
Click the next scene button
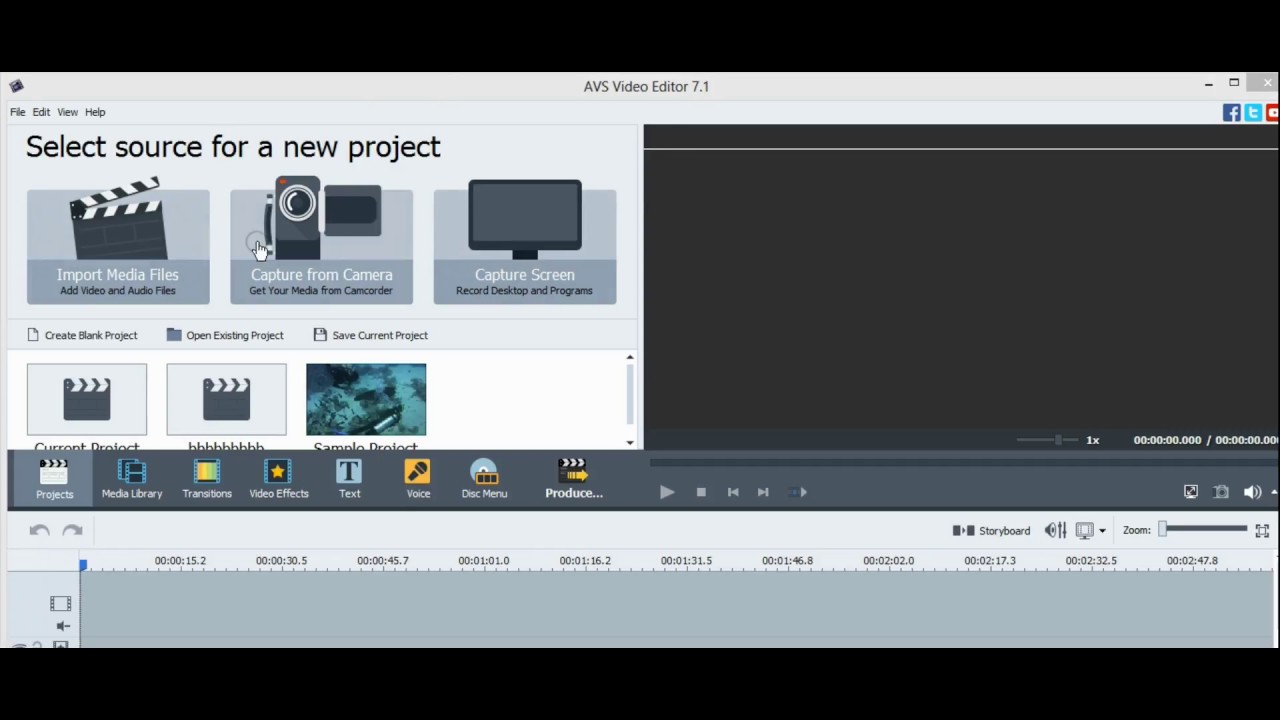pos(797,492)
